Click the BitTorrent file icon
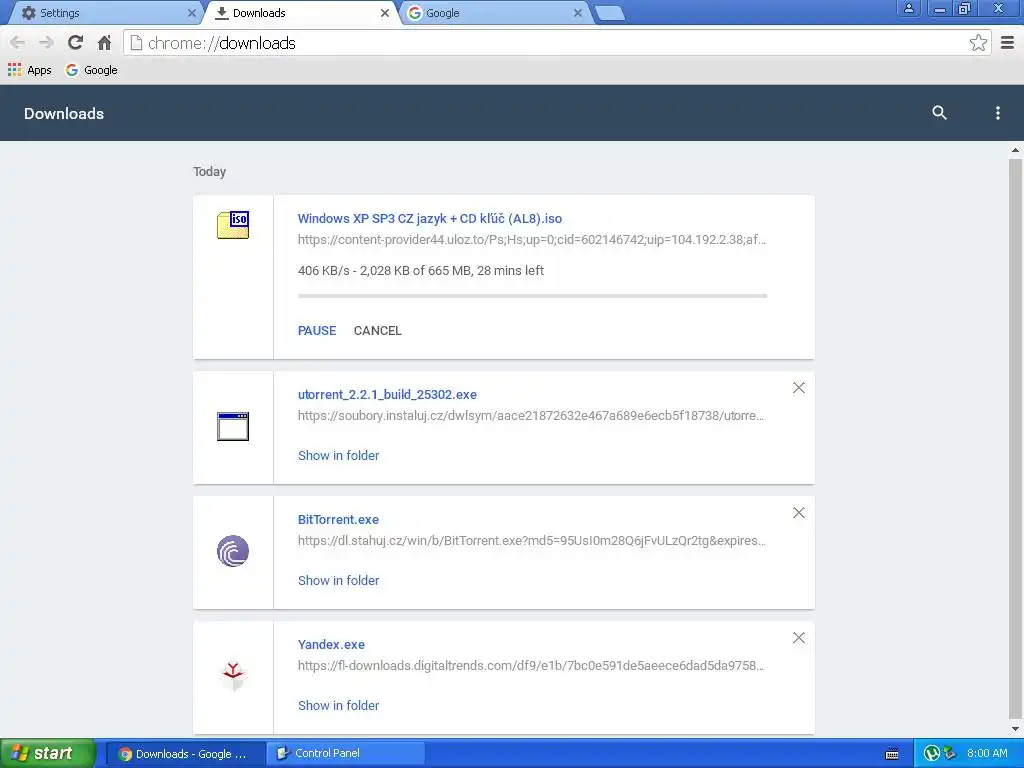Screen dimensions: 1024x768 [233, 551]
